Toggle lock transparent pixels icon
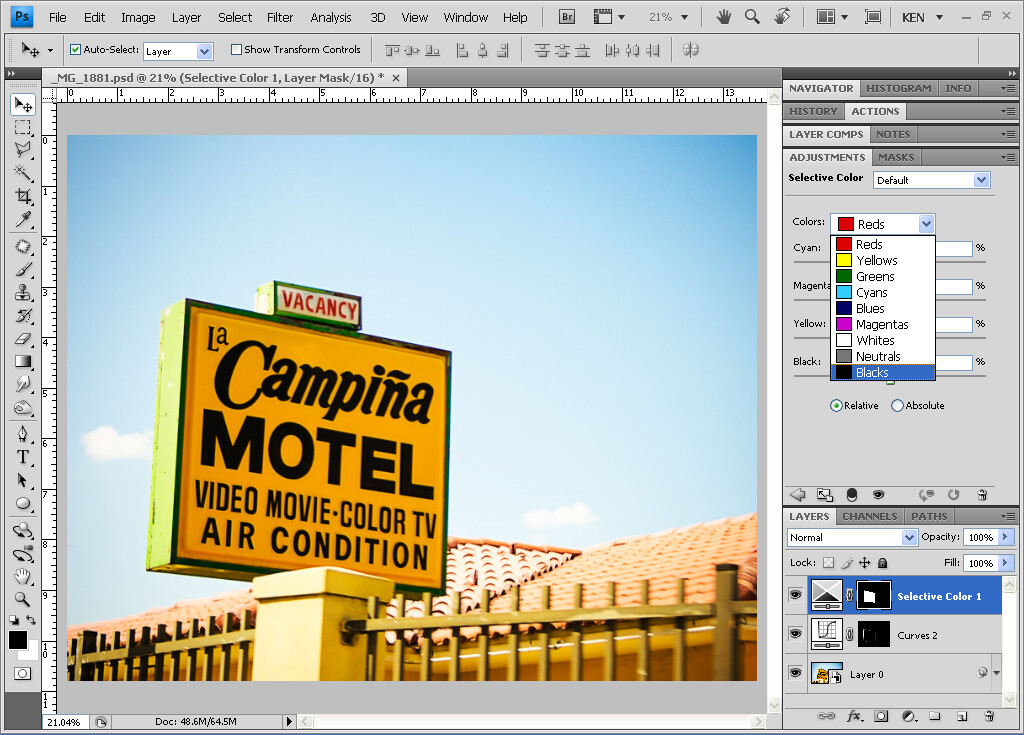Screen dimensions: 1024x735 pos(828,563)
